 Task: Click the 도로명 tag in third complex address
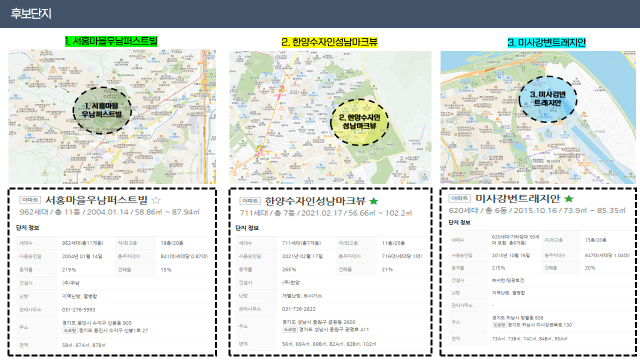(500, 325)
